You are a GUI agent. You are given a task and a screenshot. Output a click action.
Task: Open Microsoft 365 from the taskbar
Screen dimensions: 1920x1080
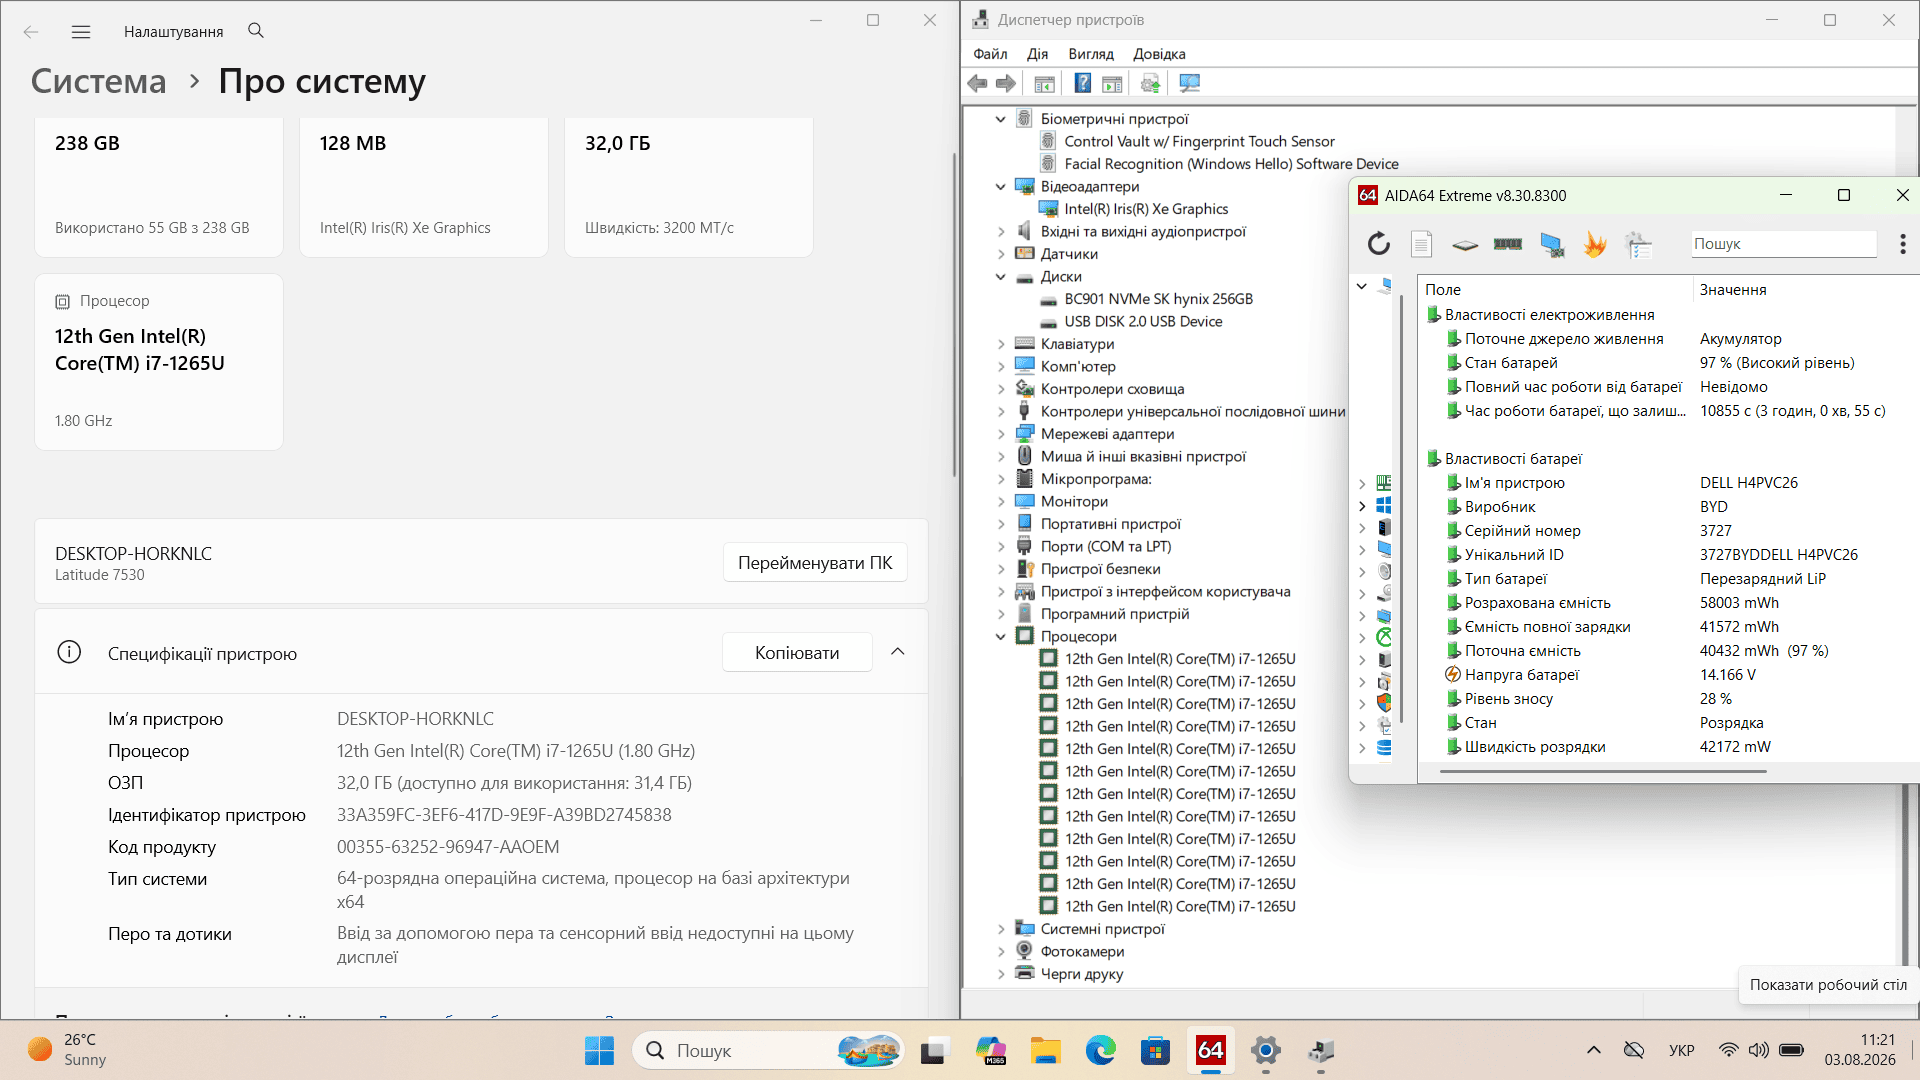[990, 1050]
